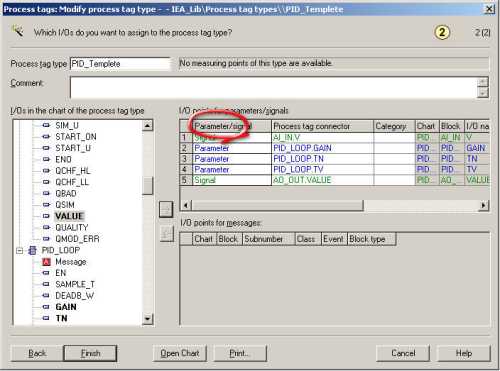The image size is (500, 371).
Task: Click the Finish button
Action: 90,353
